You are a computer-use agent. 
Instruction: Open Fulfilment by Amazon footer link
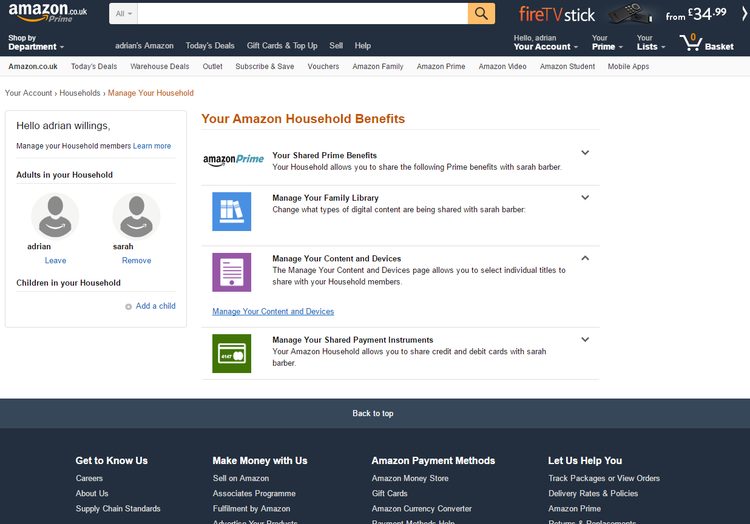coord(252,509)
